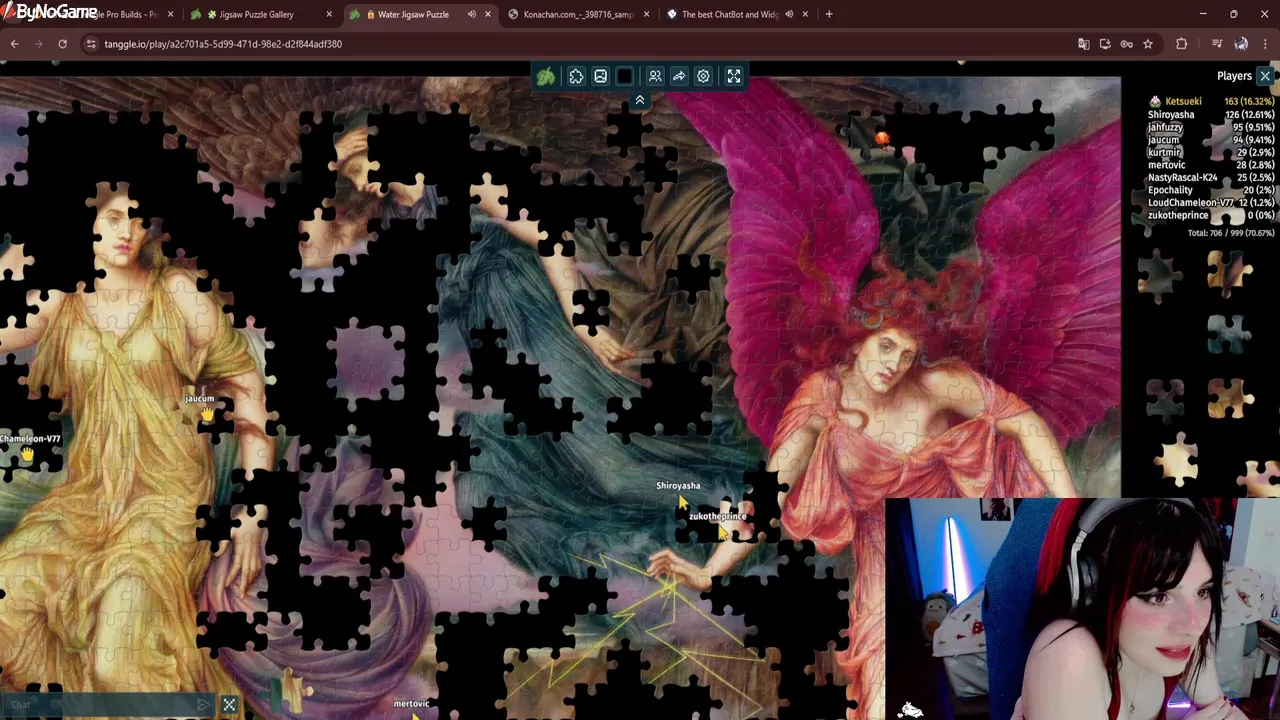Click the Tanggle leaf logo in game toolbar
Image resolution: width=1280 pixels, height=720 pixels.
pos(546,76)
